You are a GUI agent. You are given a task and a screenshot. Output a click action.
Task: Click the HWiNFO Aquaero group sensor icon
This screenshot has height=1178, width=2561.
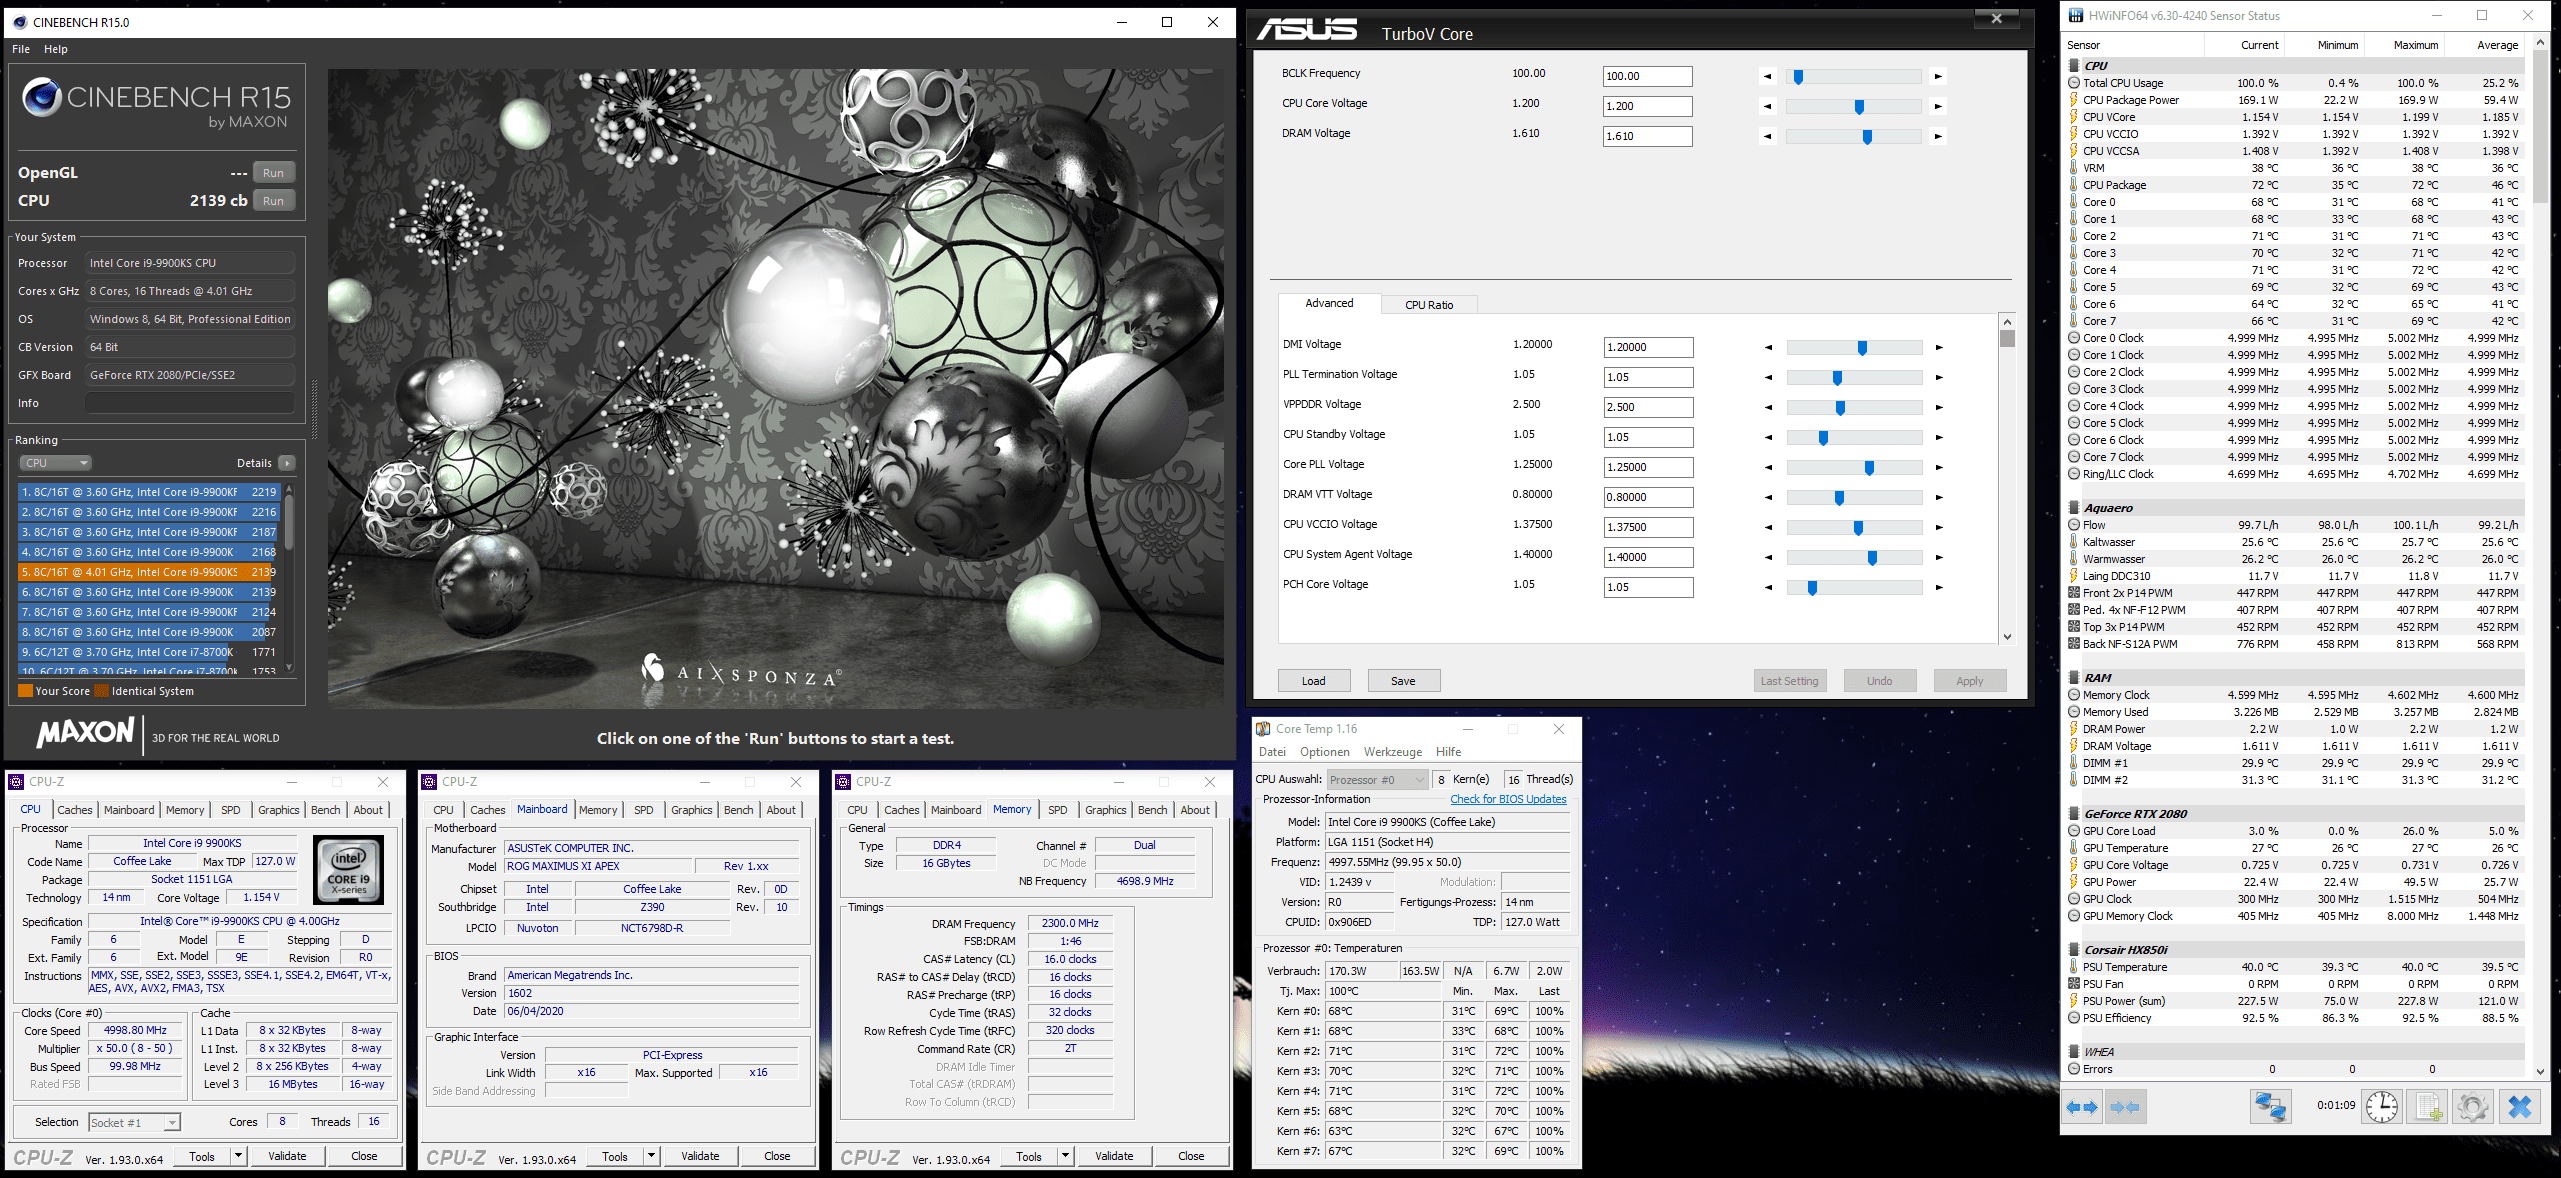tap(2074, 508)
